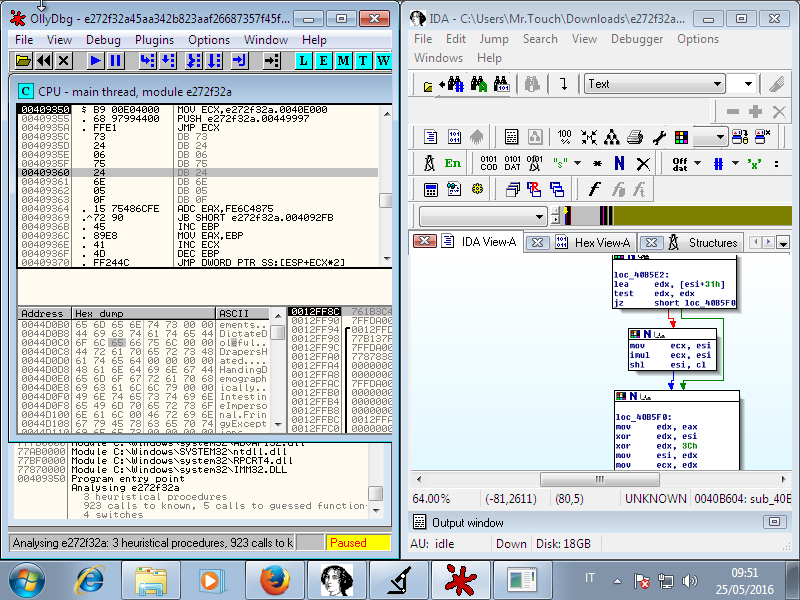800x600 pixels.
Task: Close the Hex View-A tab
Action: (x=537, y=243)
